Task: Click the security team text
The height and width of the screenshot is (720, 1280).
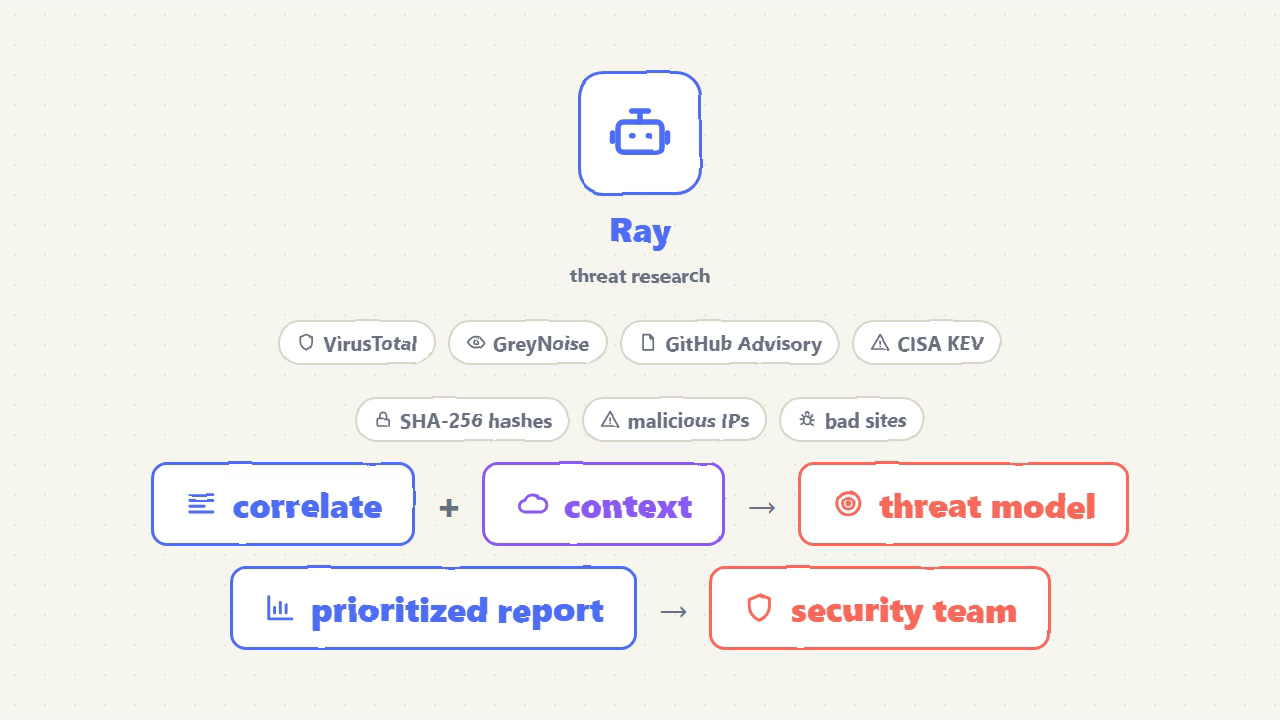Action: click(x=903, y=610)
